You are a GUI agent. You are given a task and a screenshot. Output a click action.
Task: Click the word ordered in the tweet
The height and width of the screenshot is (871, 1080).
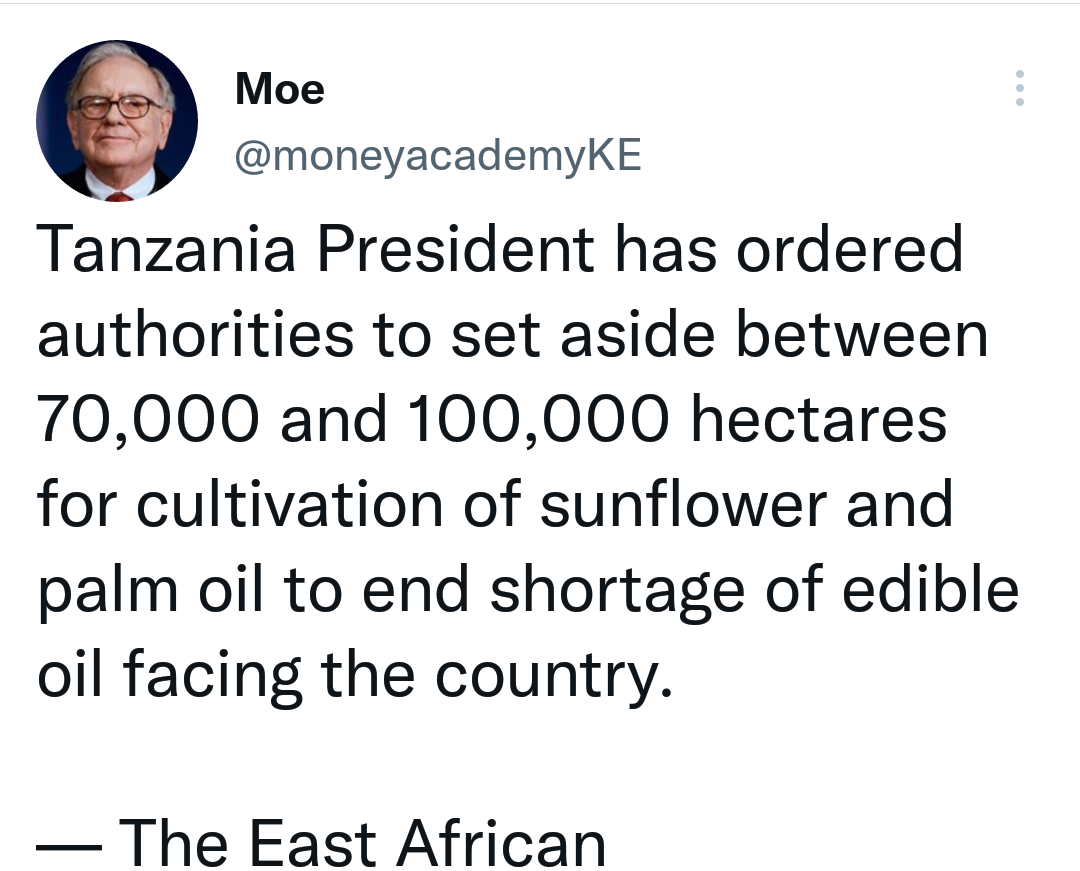[x=849, y=249]
